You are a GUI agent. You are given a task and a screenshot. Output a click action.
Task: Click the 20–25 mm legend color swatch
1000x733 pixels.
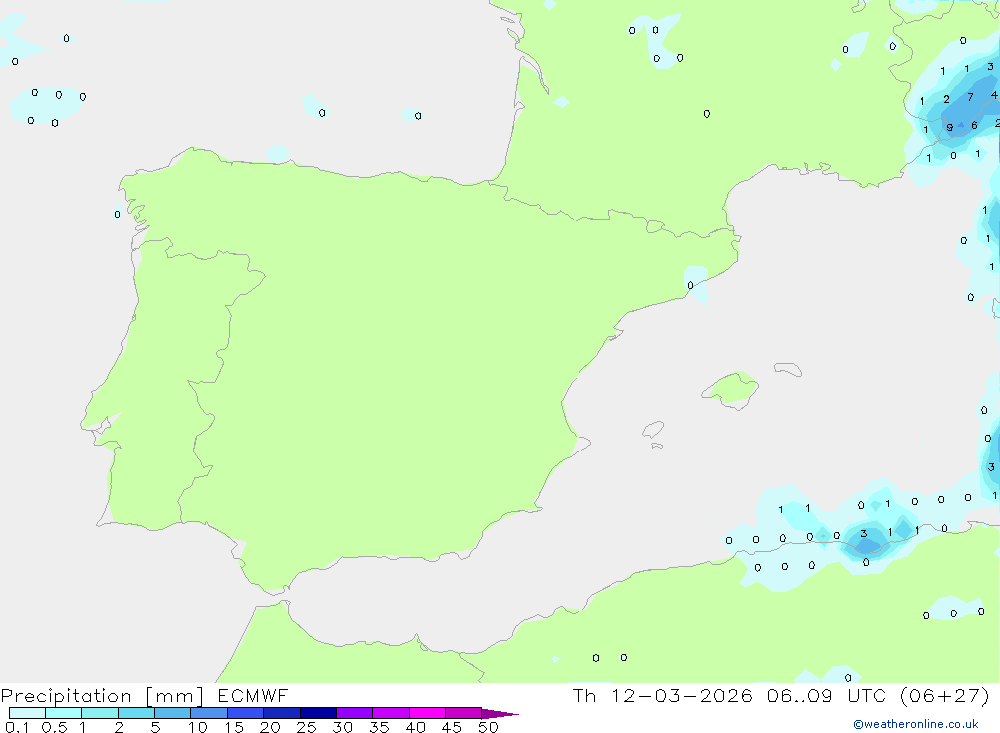pyautogui.click(x=282, y=713)
